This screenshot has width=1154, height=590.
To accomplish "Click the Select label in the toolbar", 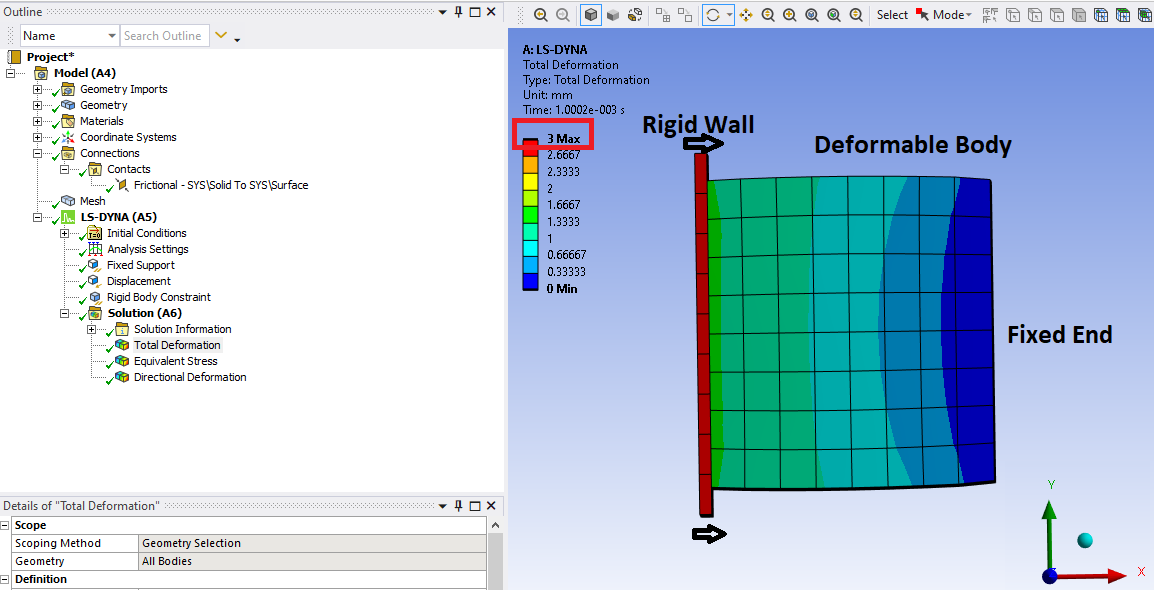I will click(x=892, y=15).
